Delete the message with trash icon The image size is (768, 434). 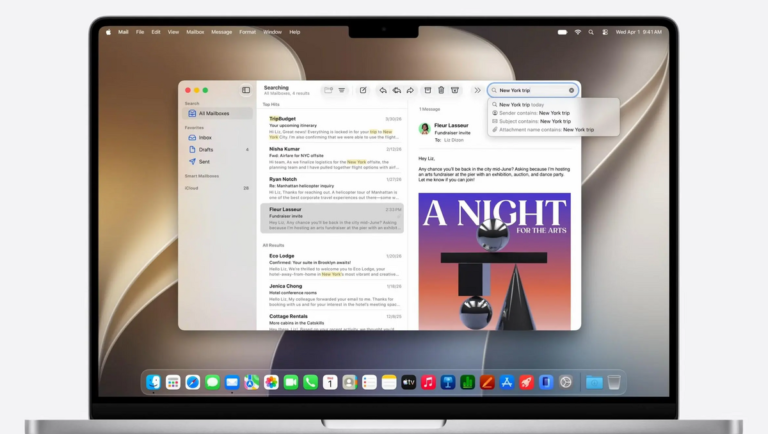(x=441, y=90)
